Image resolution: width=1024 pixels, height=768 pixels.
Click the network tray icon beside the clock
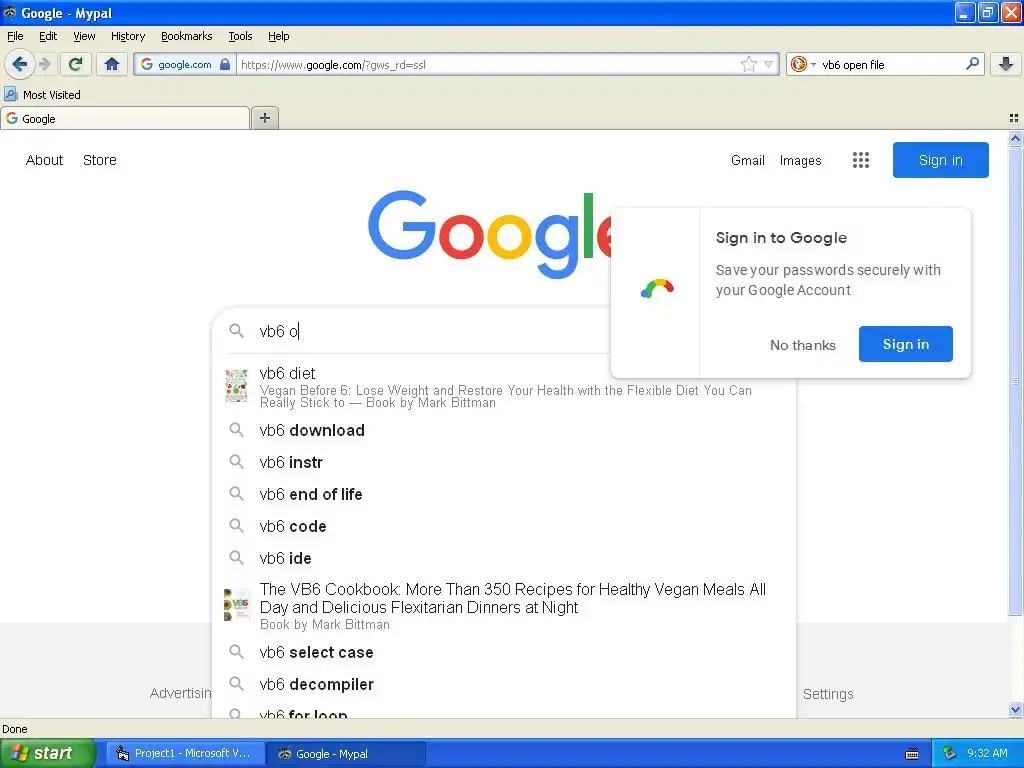949,754
